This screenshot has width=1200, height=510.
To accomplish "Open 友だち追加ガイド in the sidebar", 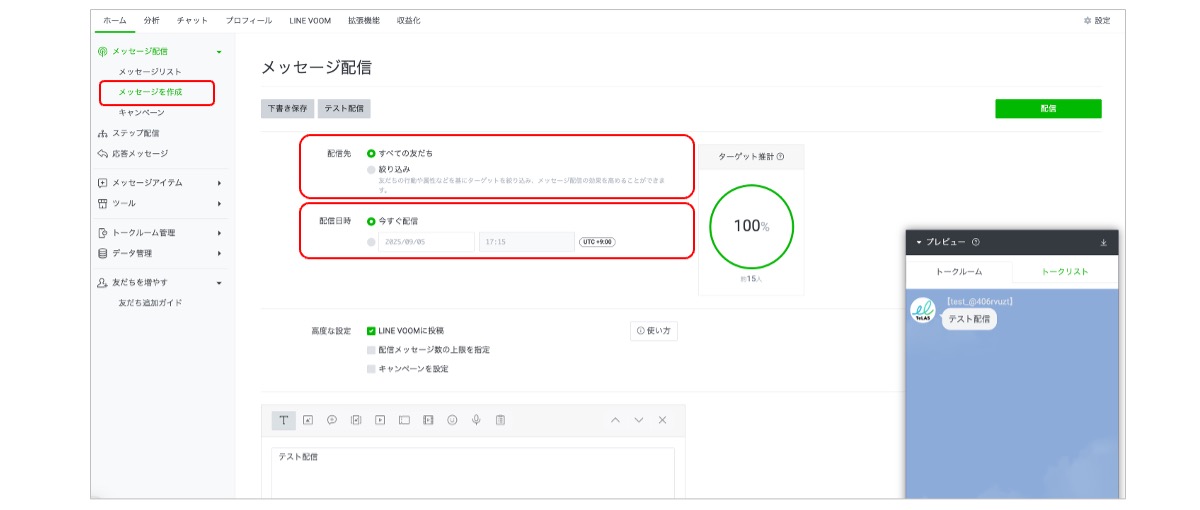I will 150,302.
